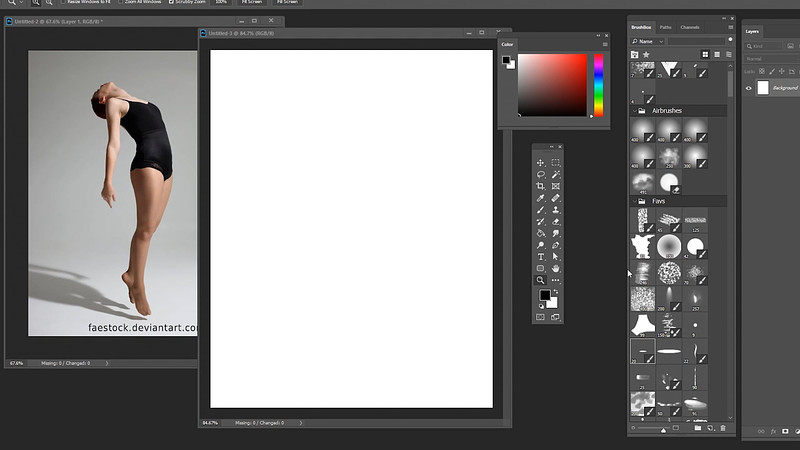Open the Normal blend mode dropdown
800x450 pixels.
point(770,59)
